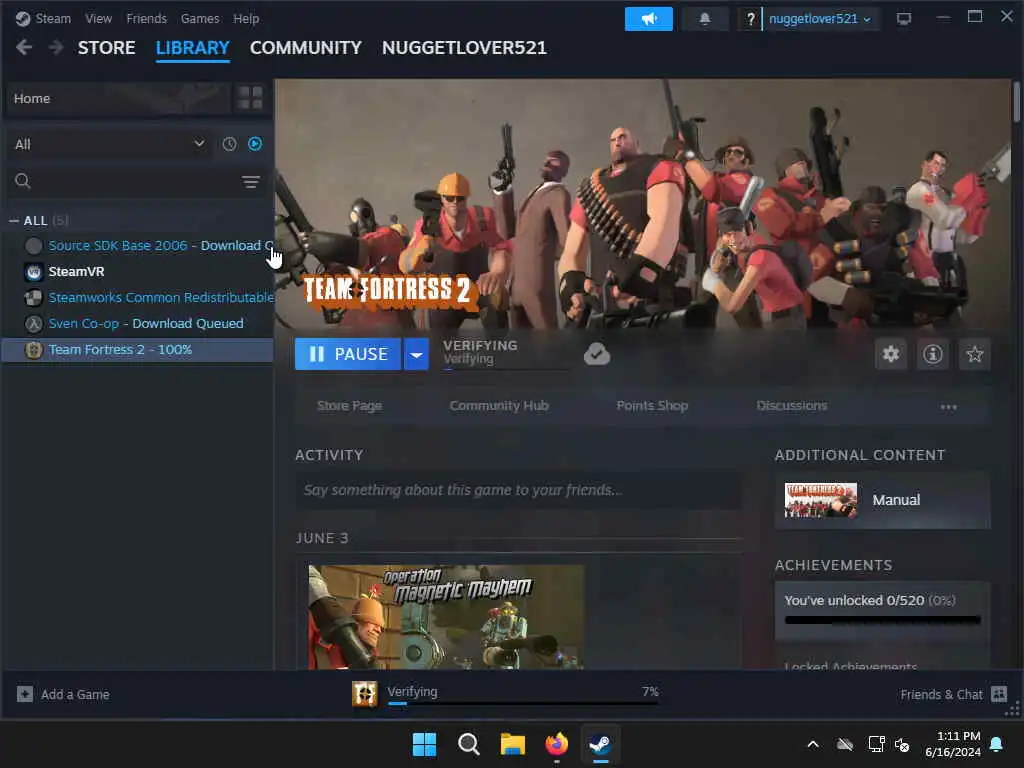Click the Friends & Chat text
The image size is (1024, 768).
941,694
